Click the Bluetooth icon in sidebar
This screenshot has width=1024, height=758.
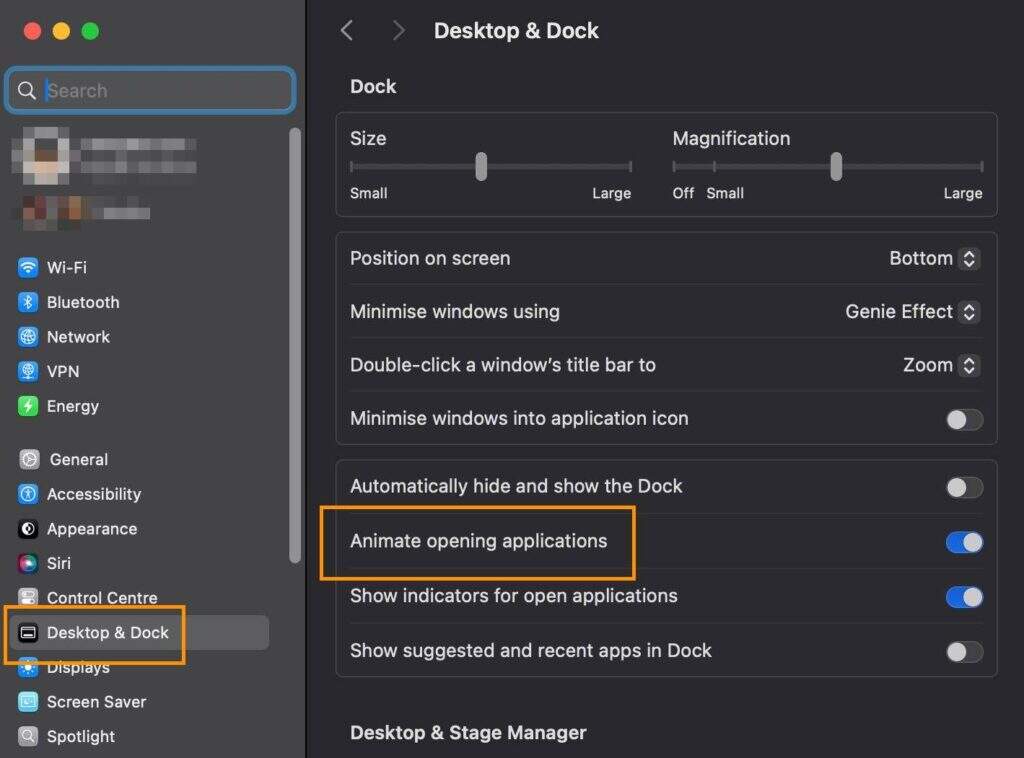coord(28,302)
